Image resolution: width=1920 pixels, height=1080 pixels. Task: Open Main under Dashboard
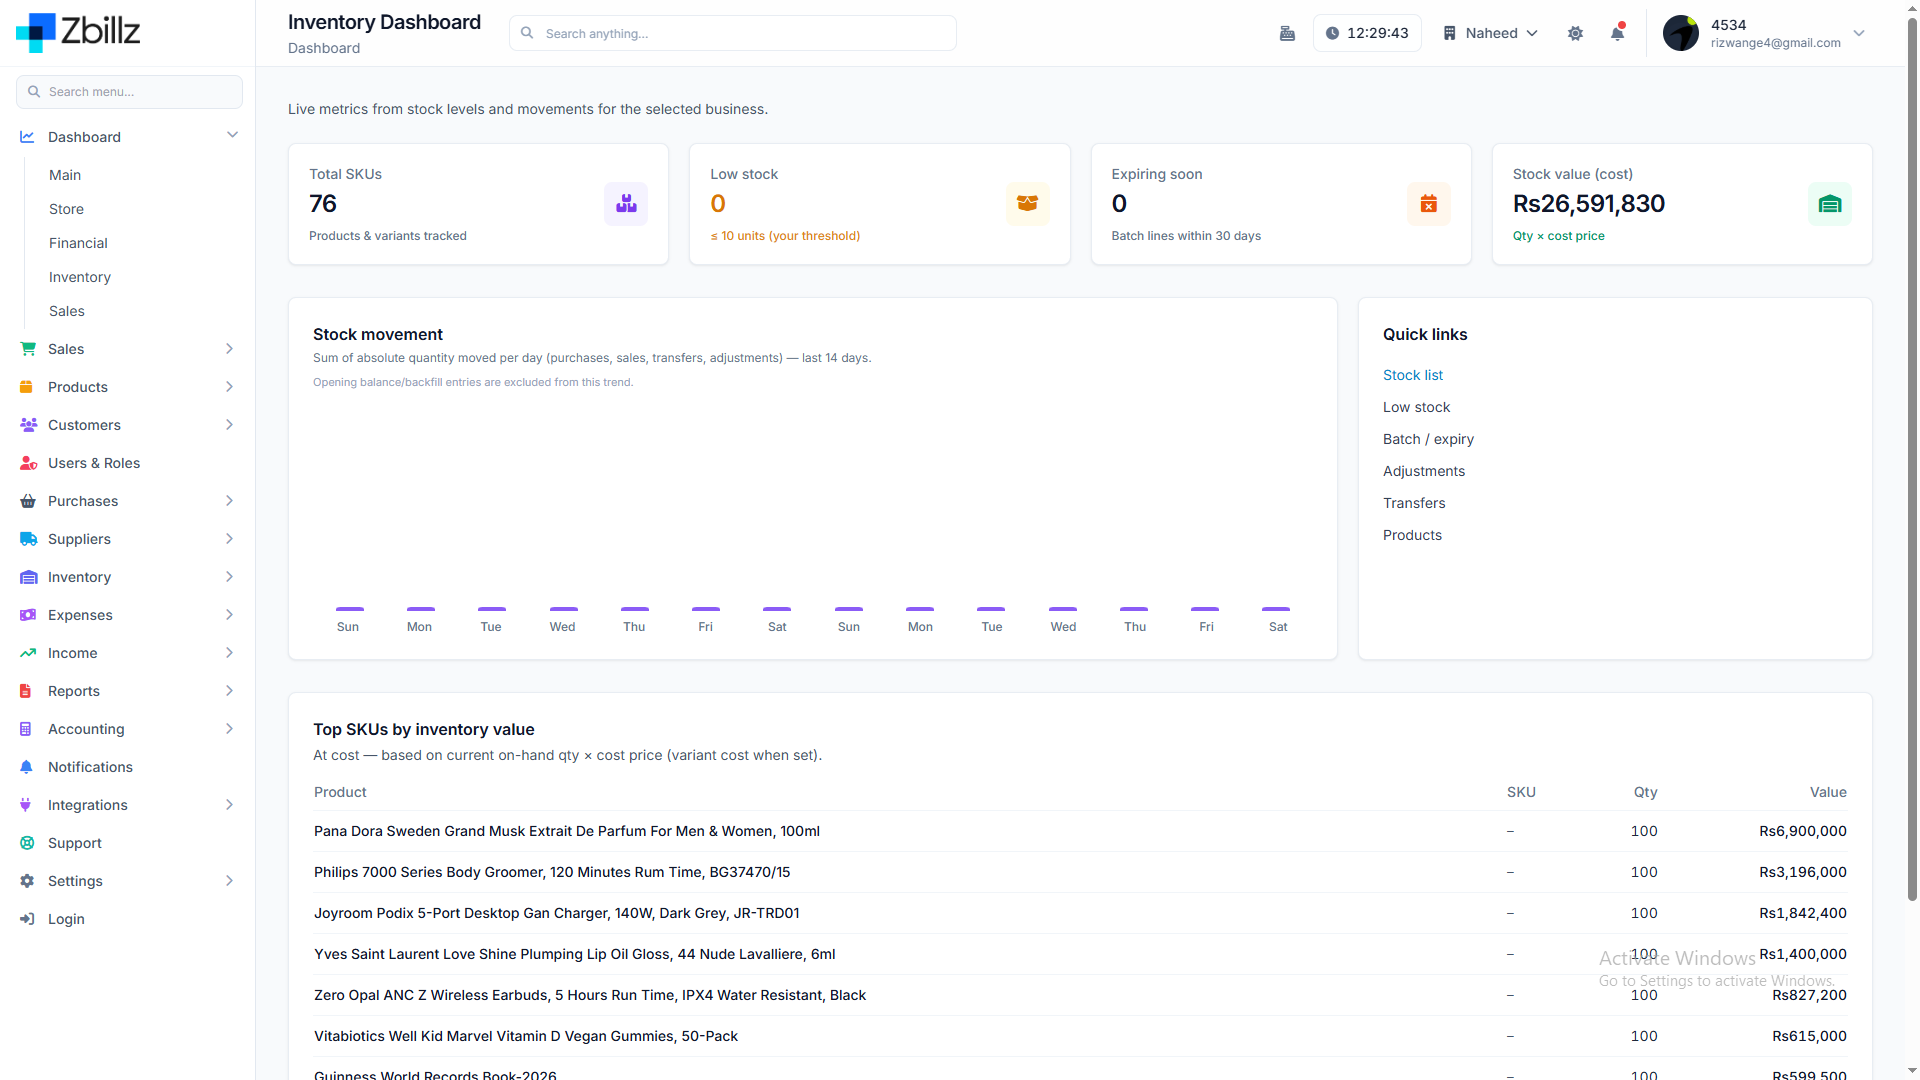(65, 175)
